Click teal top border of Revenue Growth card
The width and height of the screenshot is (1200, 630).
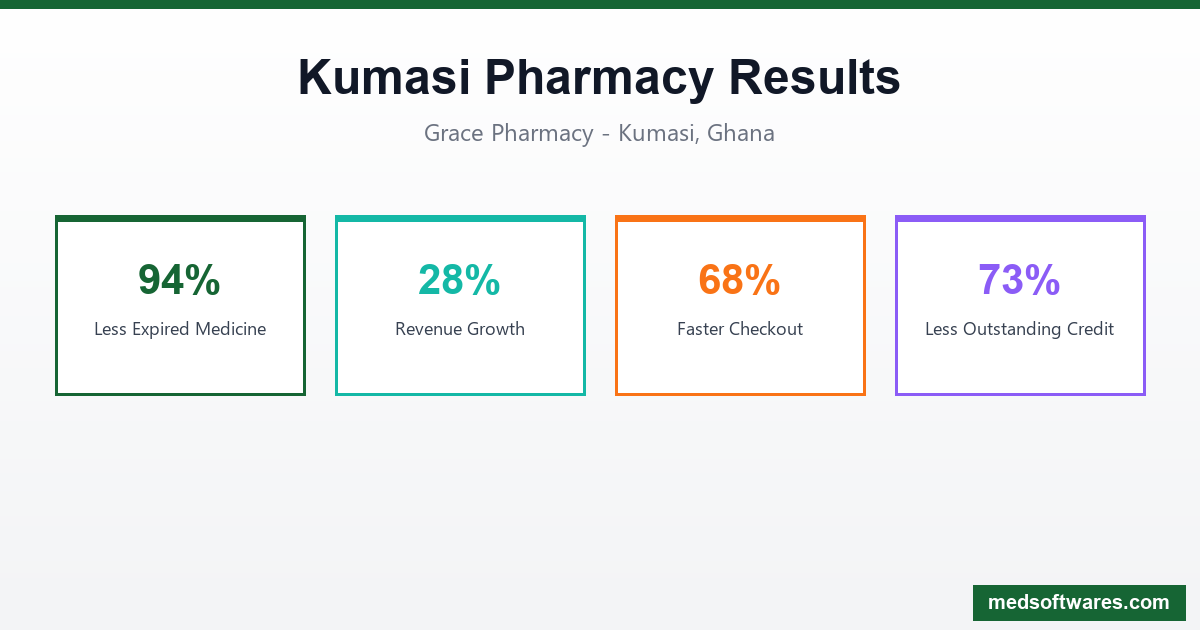tap(460, 218)
